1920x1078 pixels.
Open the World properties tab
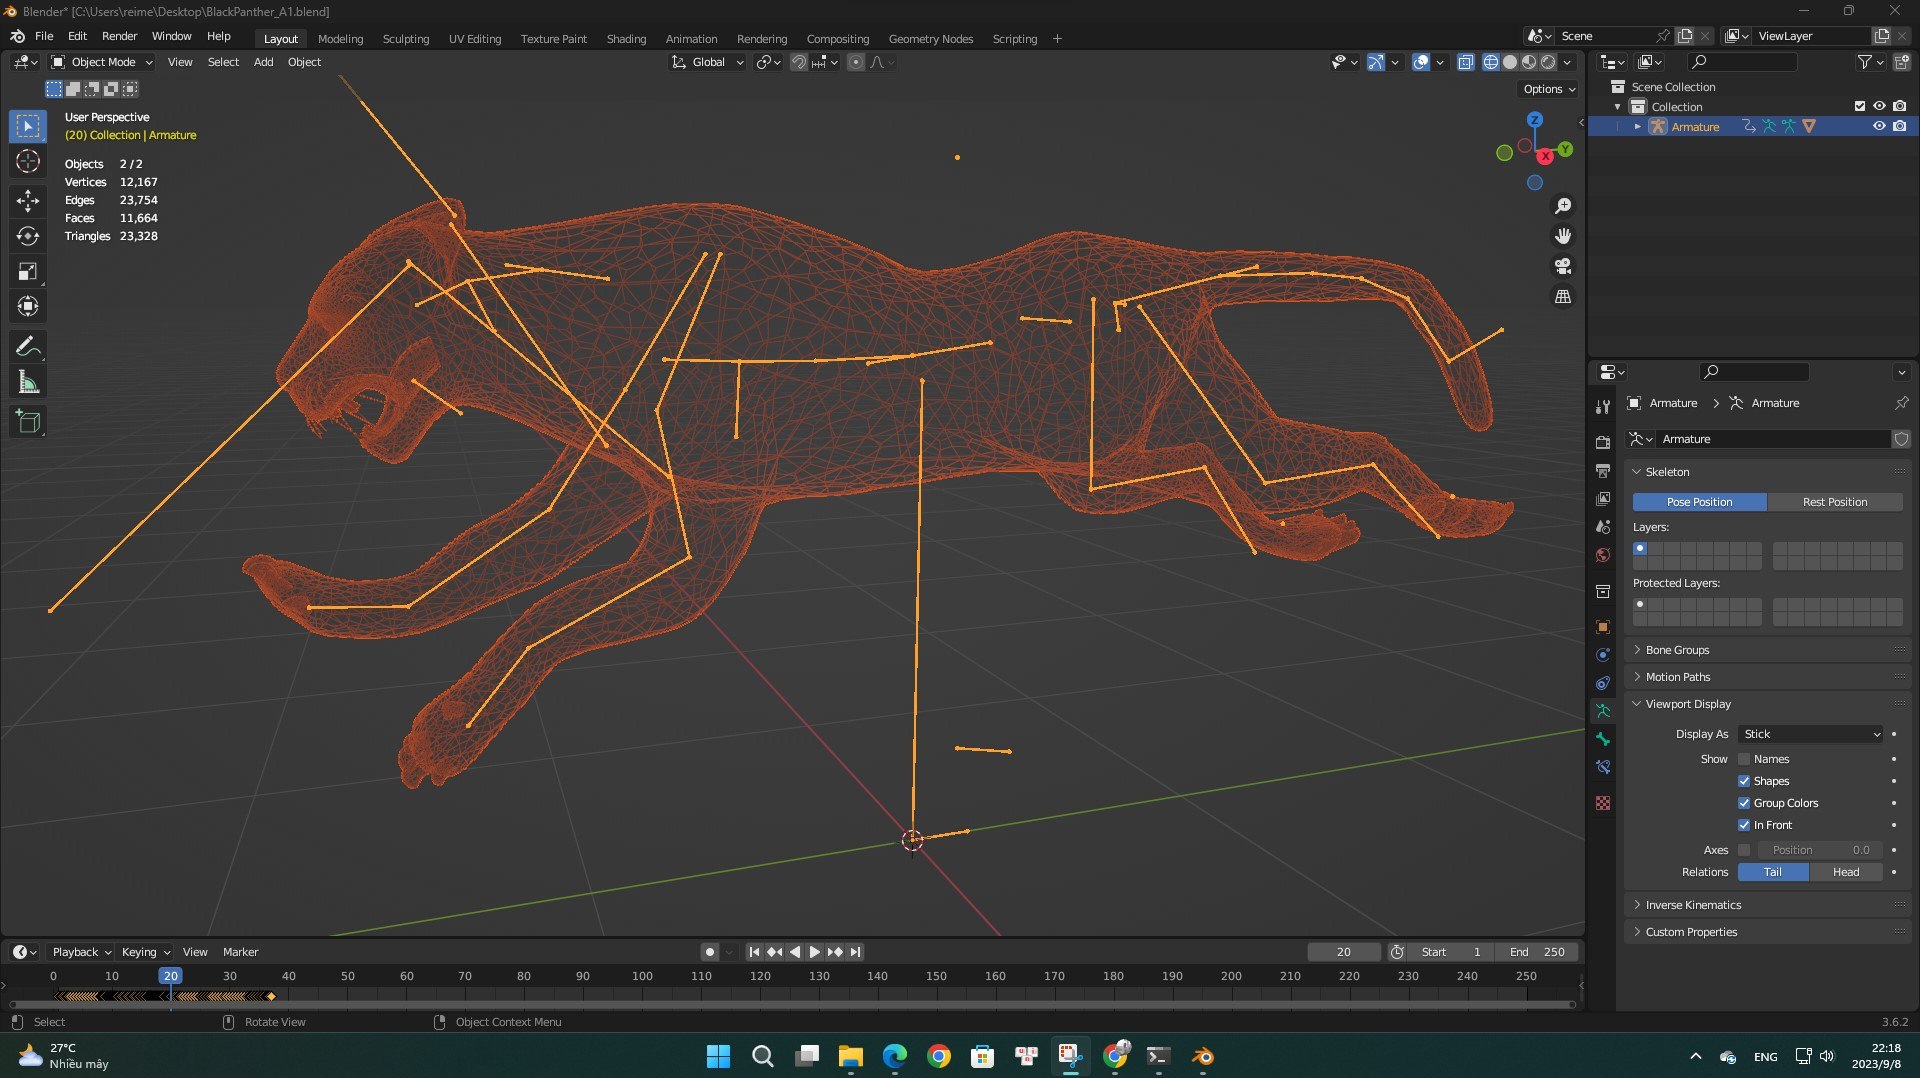[x=1603, y=555]
